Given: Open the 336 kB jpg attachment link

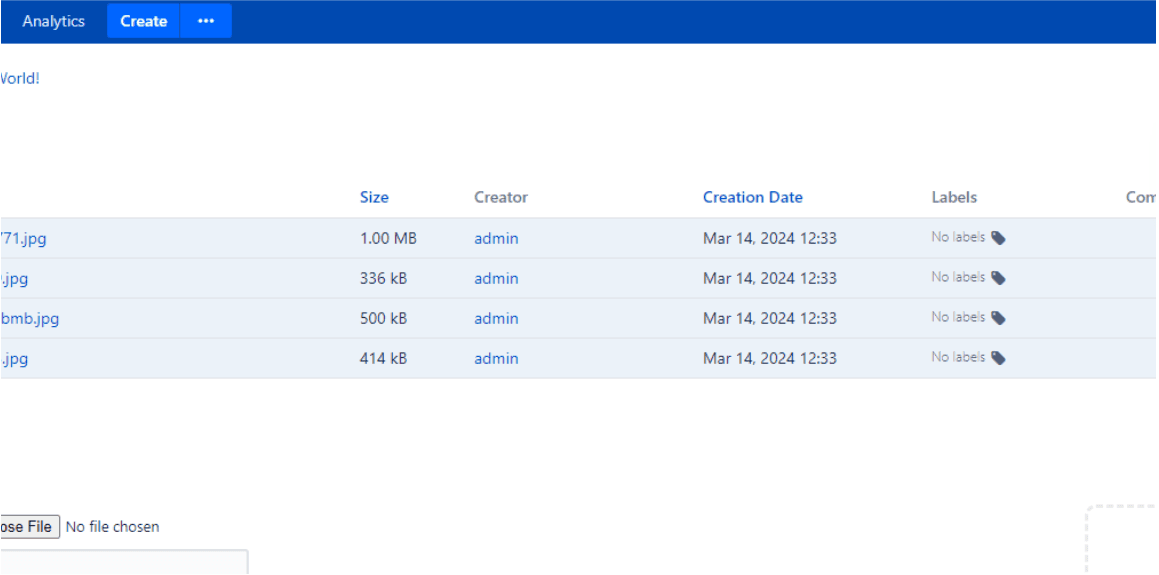Looking at the screenshot, I should [14, 279].
